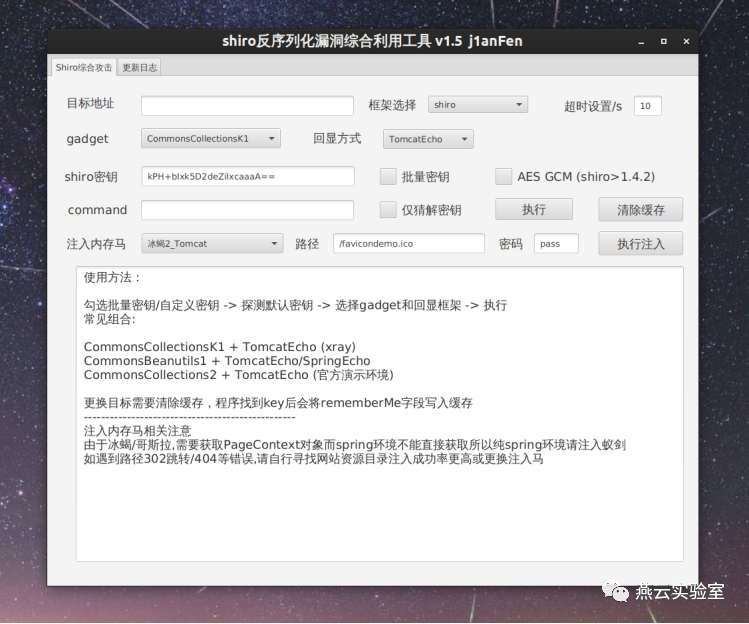Expand the 注入内存马 冰蝎2_Tomcat dropdown

tap(212, 244)
